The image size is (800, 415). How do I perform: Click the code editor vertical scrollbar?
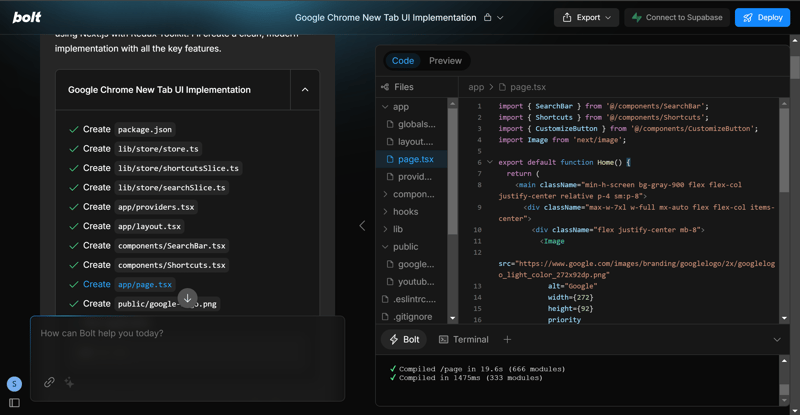pos(784,148)
